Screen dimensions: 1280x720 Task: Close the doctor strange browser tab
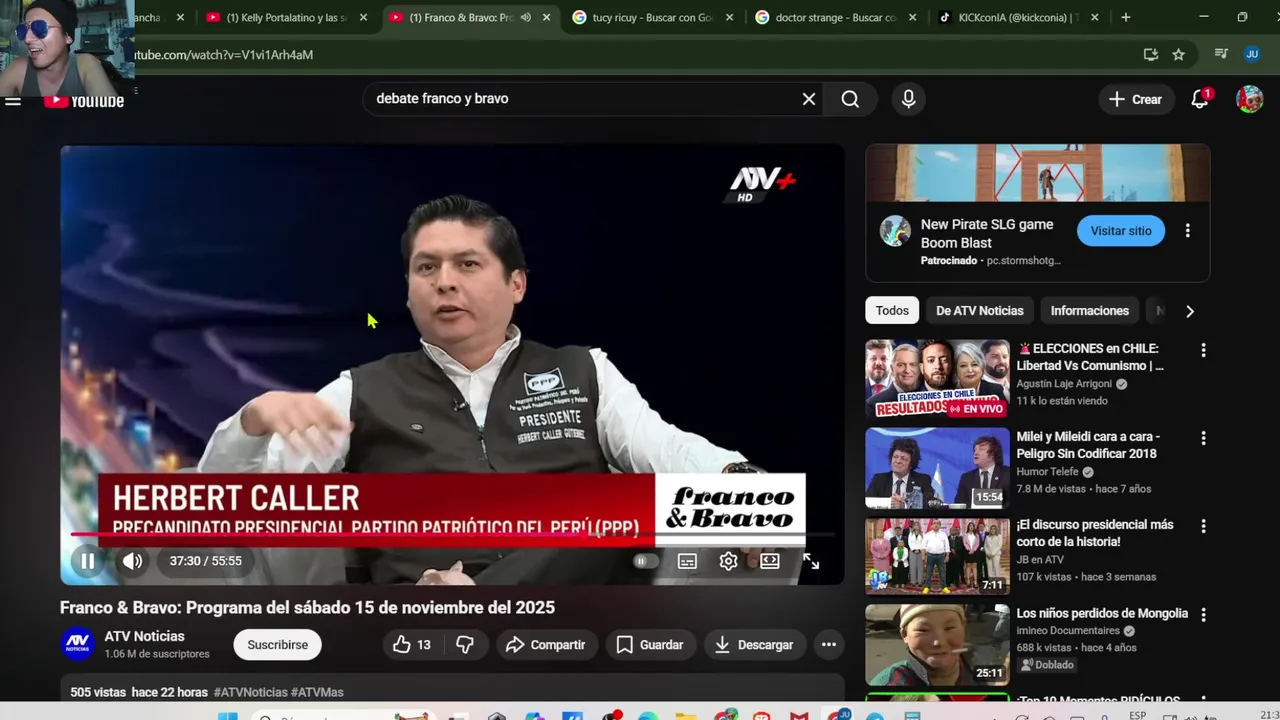pos(912,18)
